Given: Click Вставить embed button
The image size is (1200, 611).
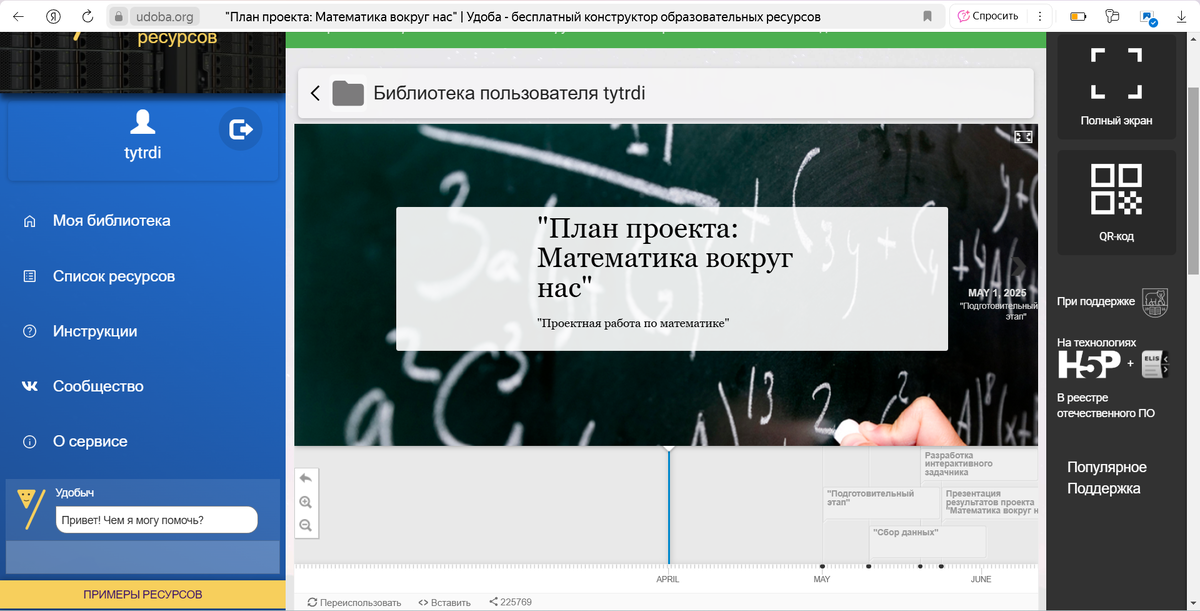Looking at the screenshot, I should point(444,602).
